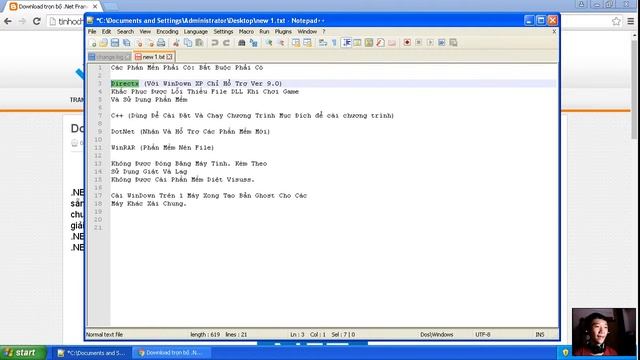Click the Windows Start button
The image size is (640, 360).
pos(23,353)
